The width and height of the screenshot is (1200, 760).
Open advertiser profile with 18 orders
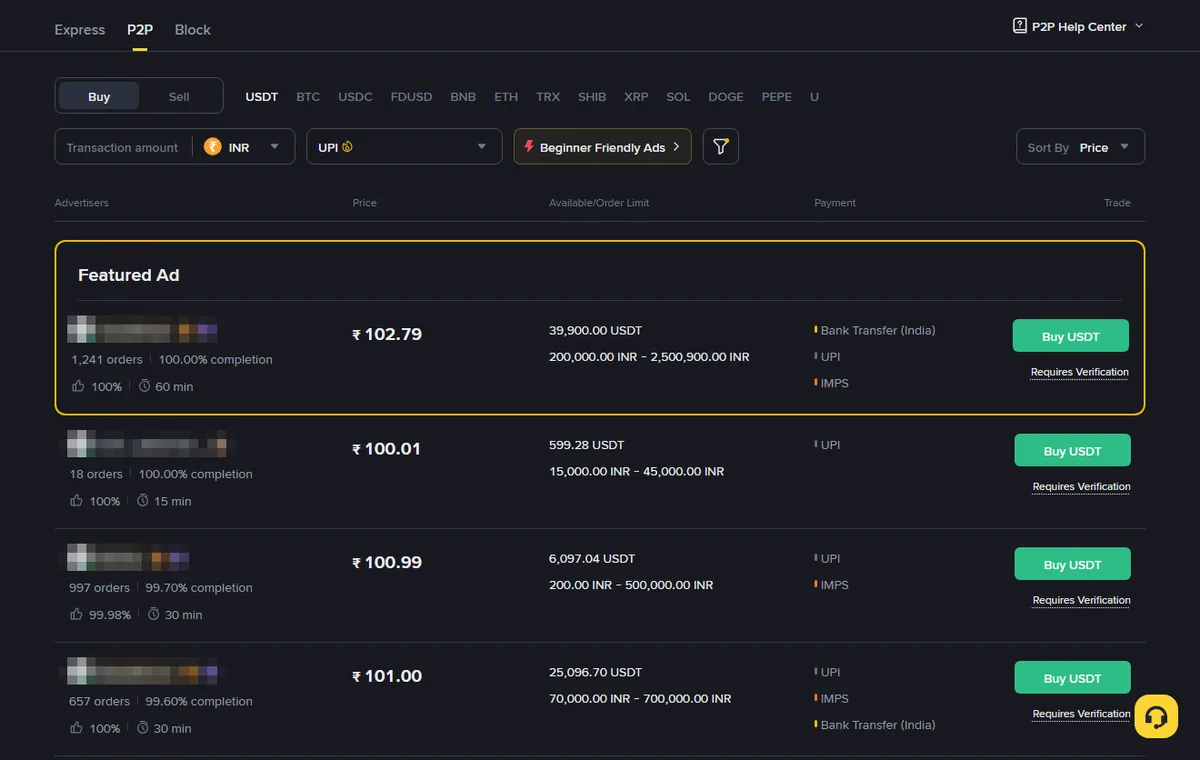tap(147, 444)
